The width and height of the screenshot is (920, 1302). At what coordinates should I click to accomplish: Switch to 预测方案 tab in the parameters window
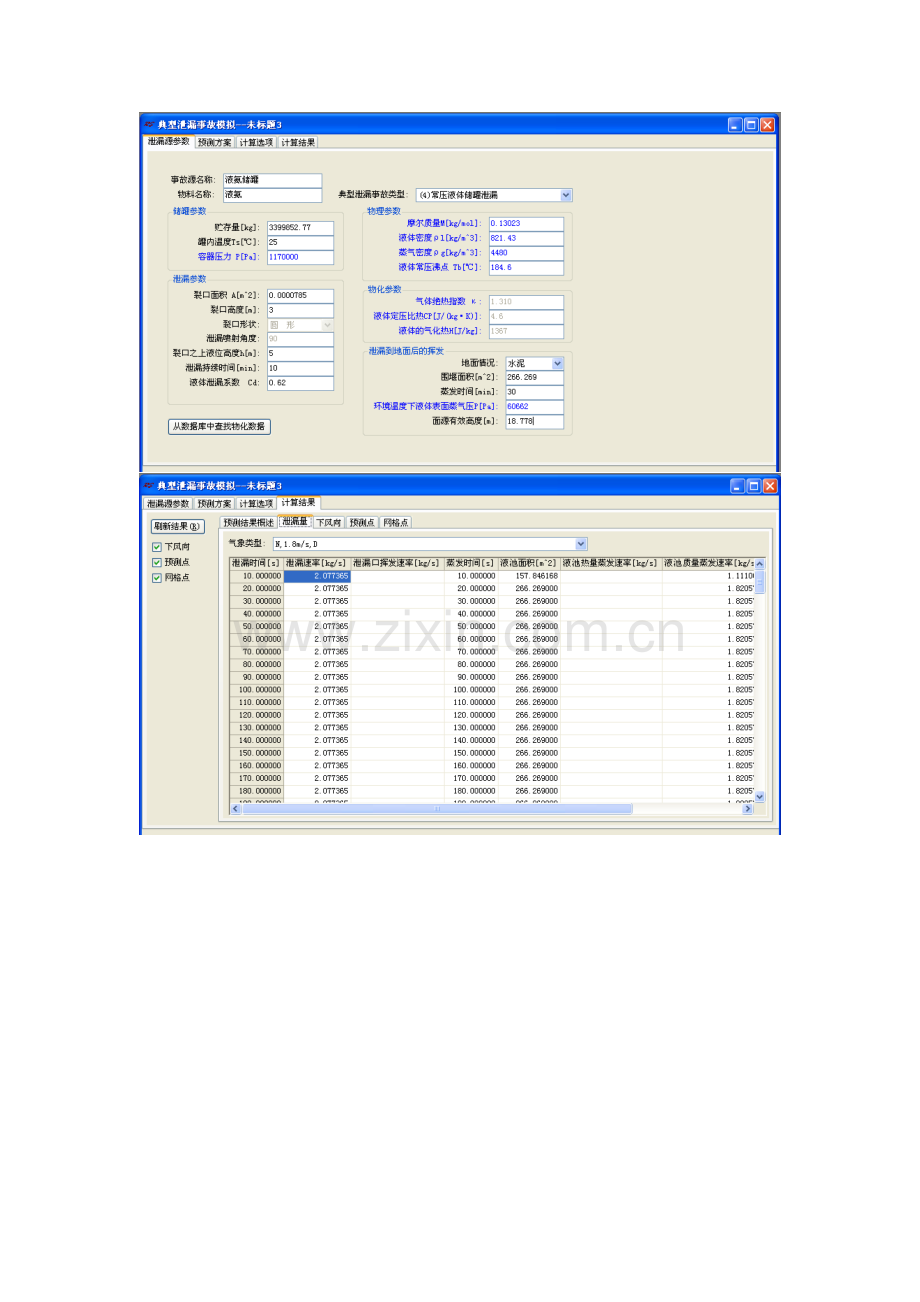214,143
